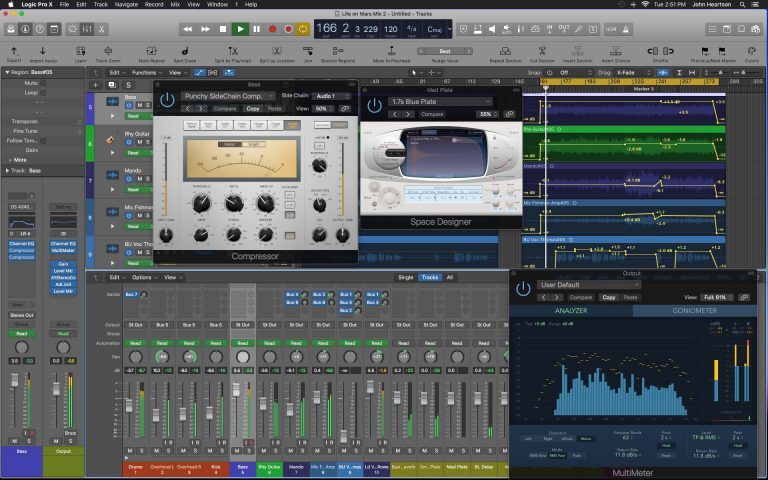Click the Record button in transport

pyautogui.click(x=272, y=29)
